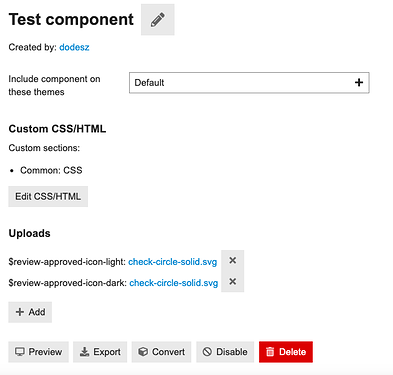Open check-circle-solid.svg link for review-approved-icon-dark
Screen dimensions: 393x375
174,283
